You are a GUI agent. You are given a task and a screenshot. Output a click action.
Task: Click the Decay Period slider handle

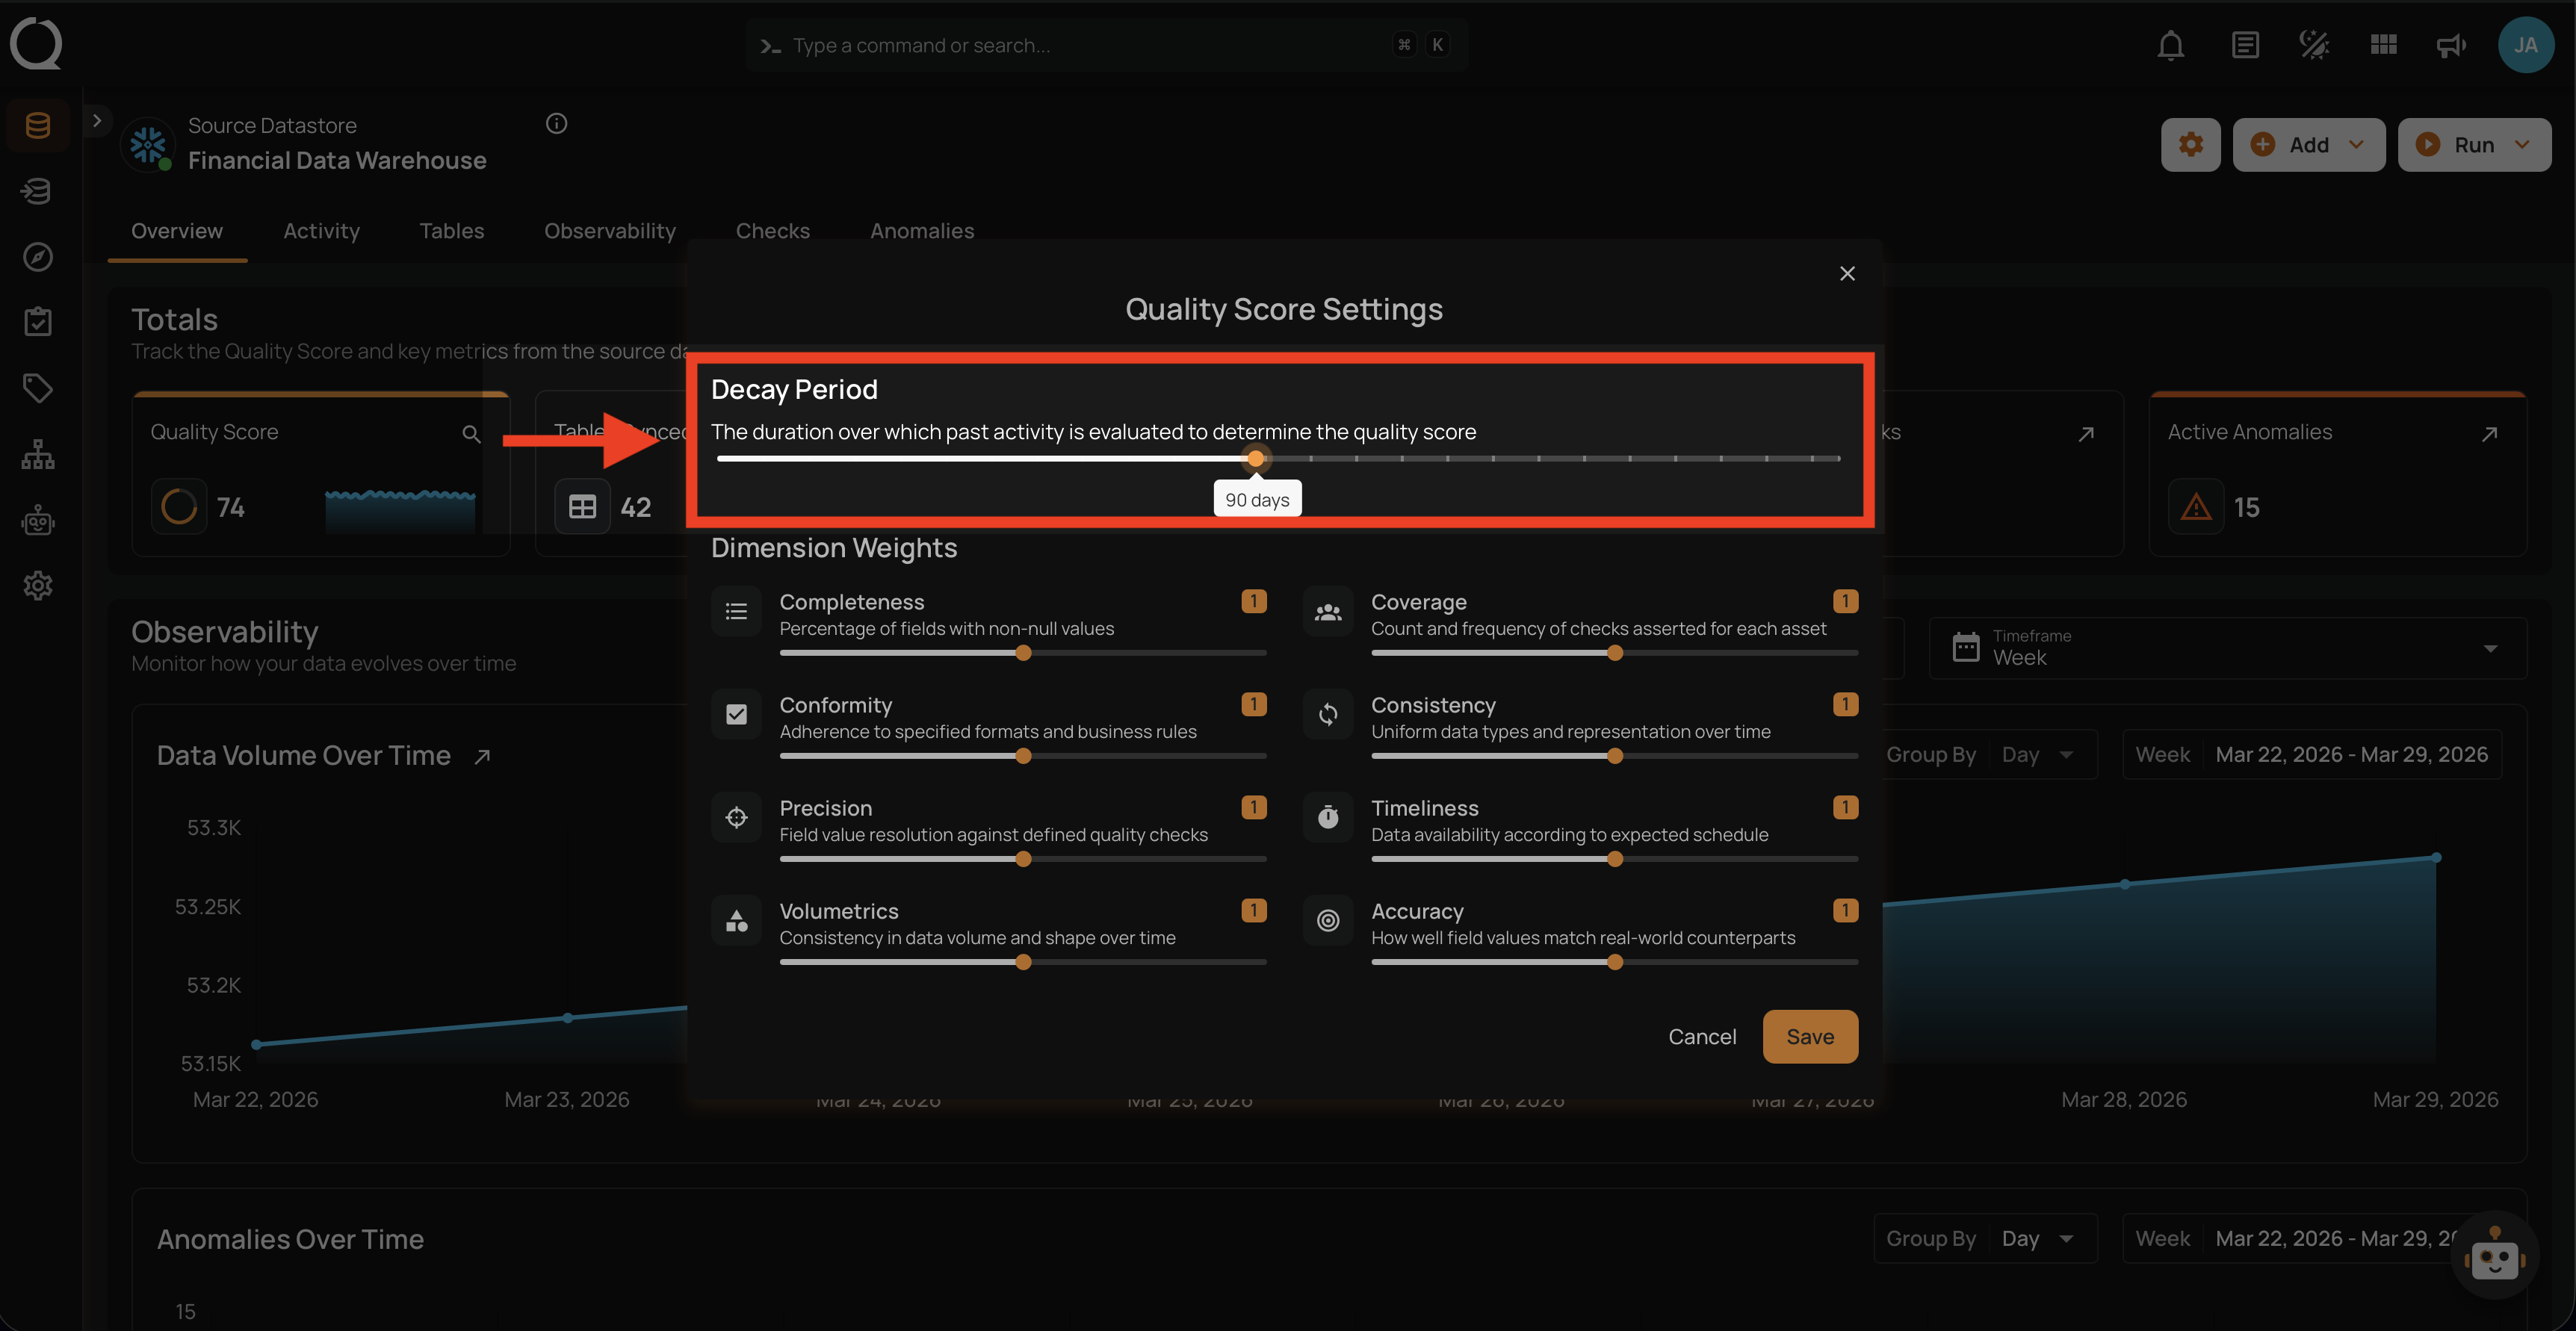pos(1256,459)
